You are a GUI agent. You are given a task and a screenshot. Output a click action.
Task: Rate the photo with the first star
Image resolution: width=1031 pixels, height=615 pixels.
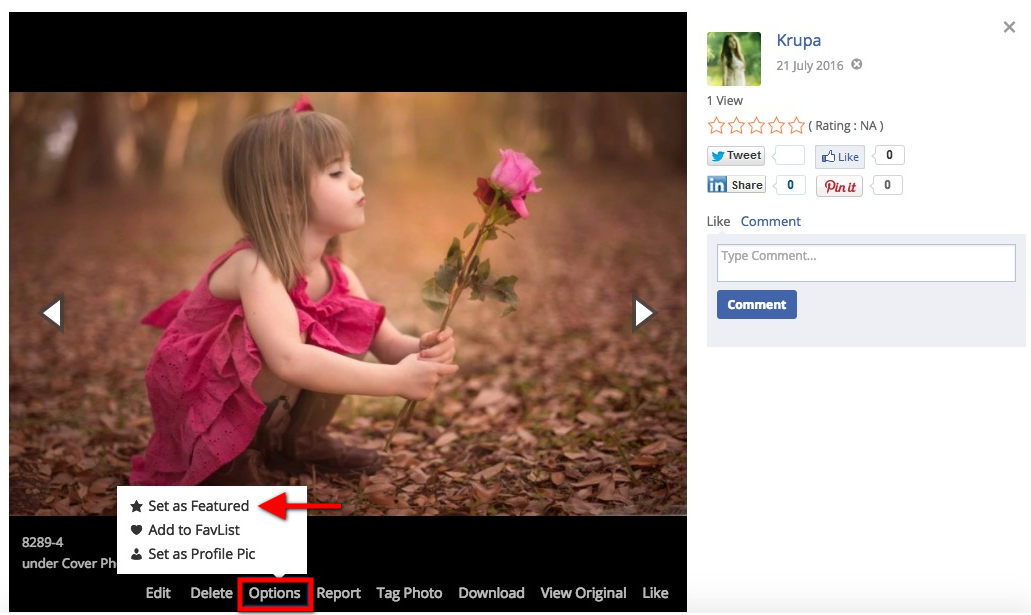pyautogui.click(x=716, y=126)
